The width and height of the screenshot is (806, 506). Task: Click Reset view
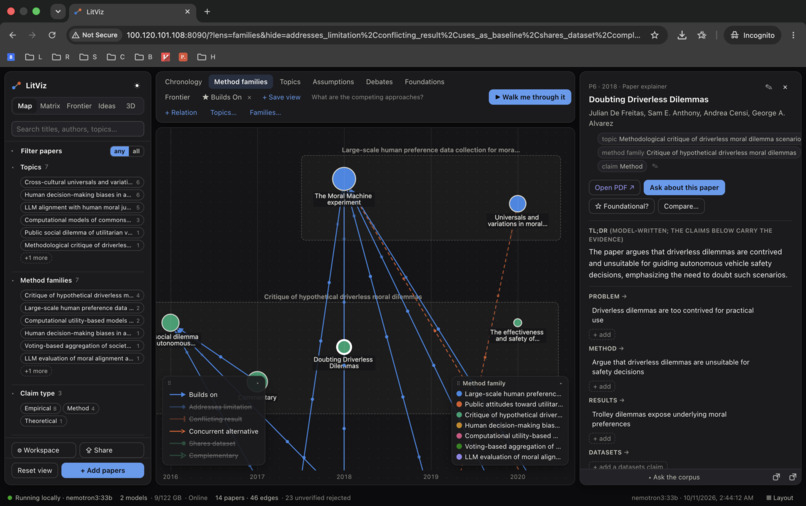(x=34, y=471)
